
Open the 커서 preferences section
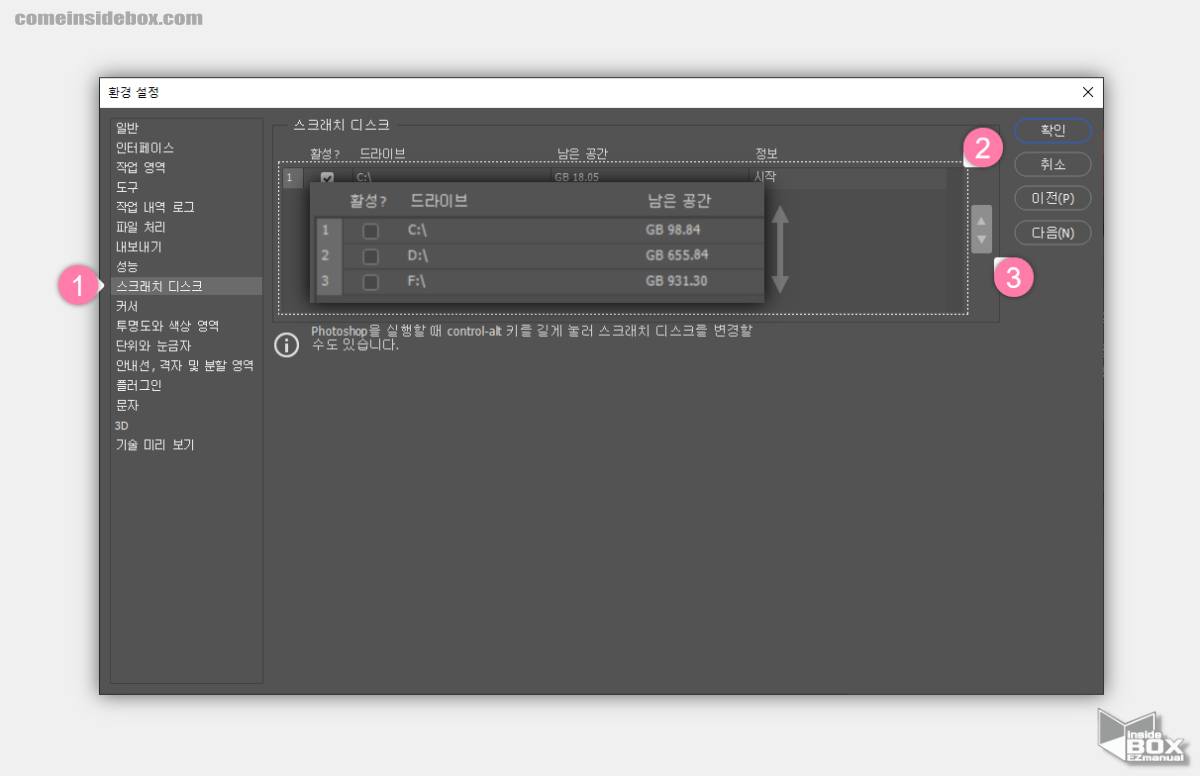(x=128, y=306)
